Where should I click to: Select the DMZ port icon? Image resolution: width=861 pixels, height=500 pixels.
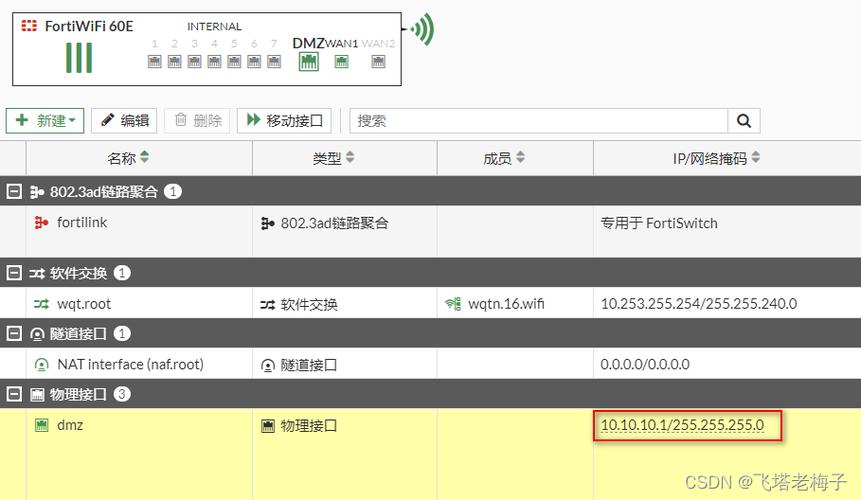[309, 61]
